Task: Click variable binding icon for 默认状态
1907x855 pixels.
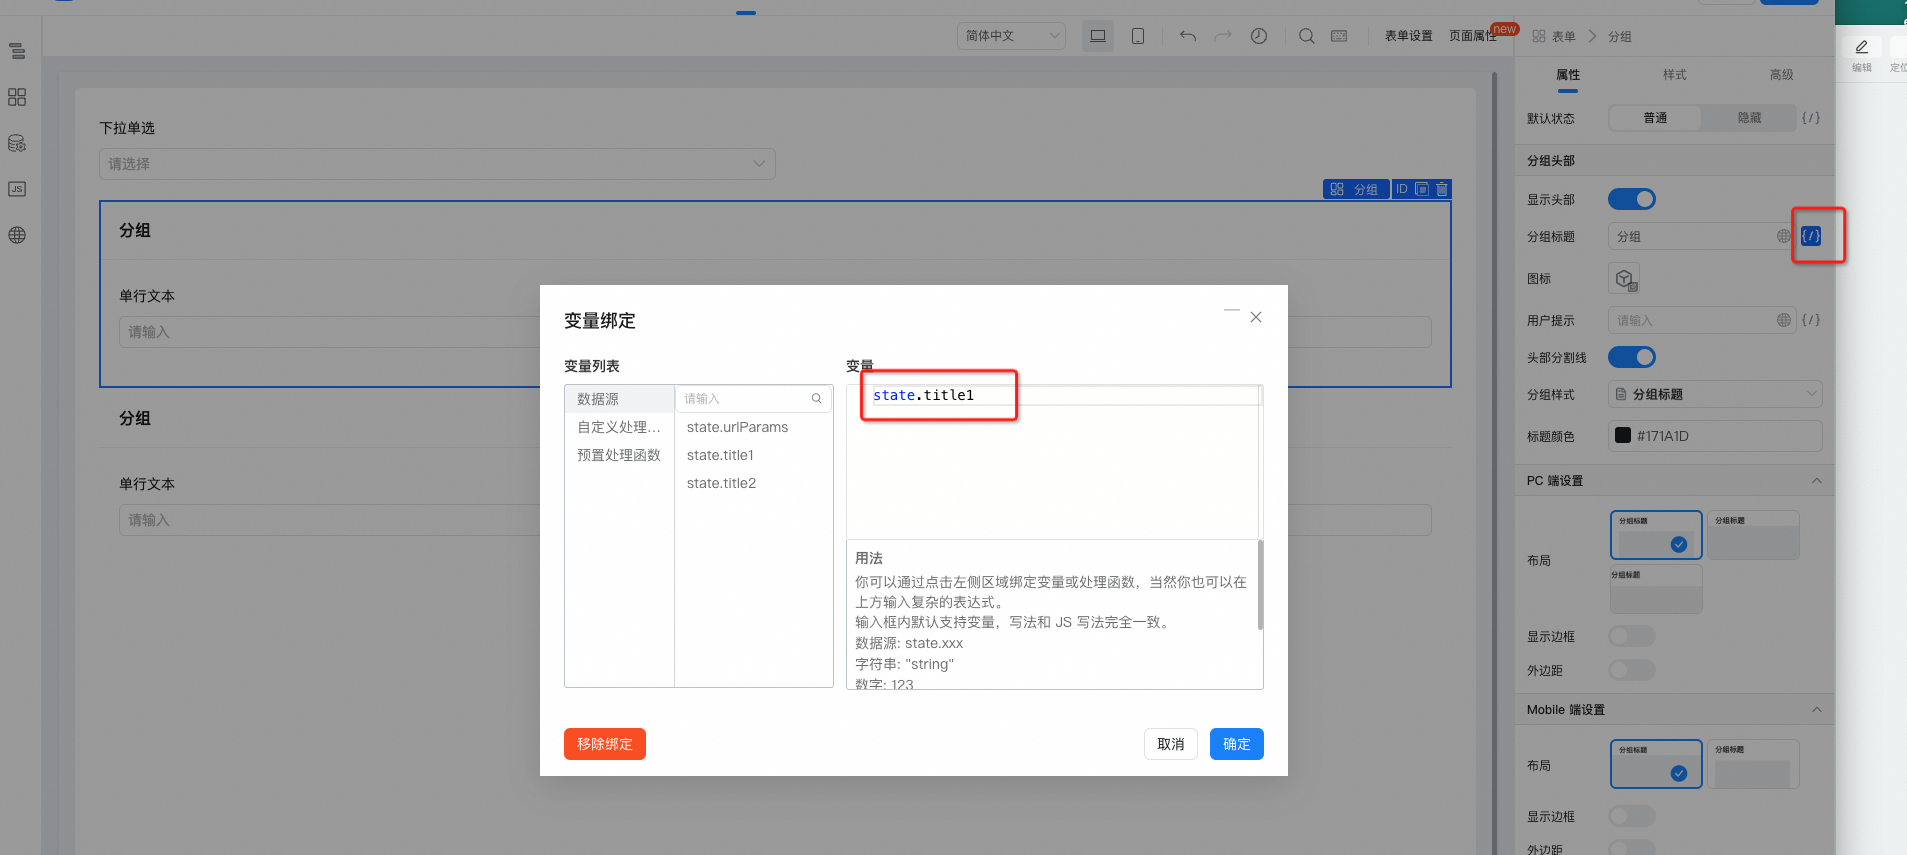Action: pos(1811,118)
